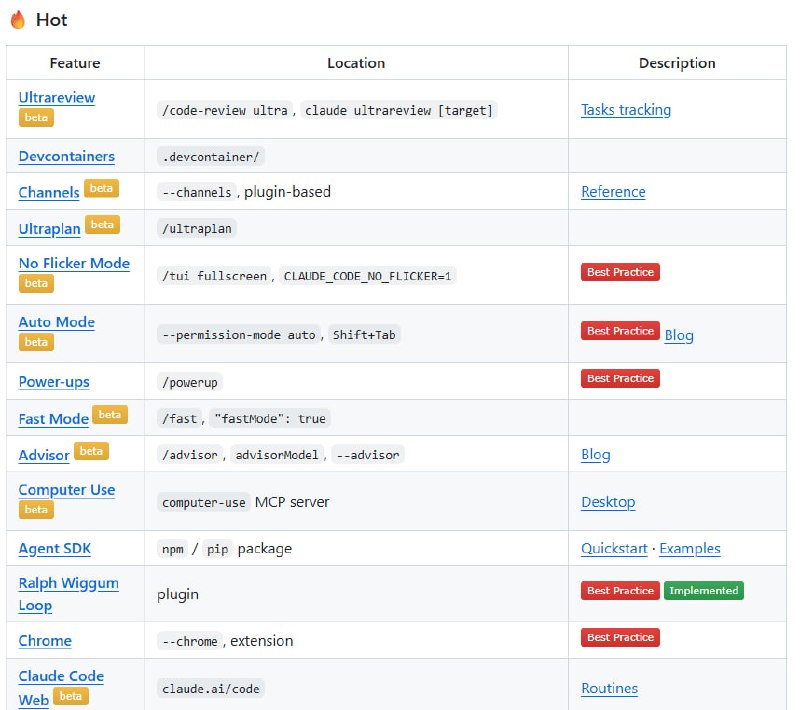800x710 pixels.
Task: Open the No Flicker Mode link
Action: 74,263
